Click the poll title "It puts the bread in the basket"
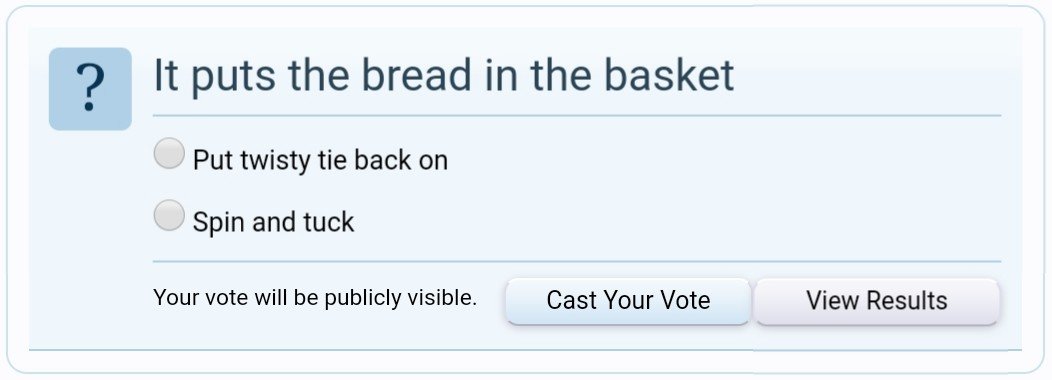 [443, 76]
